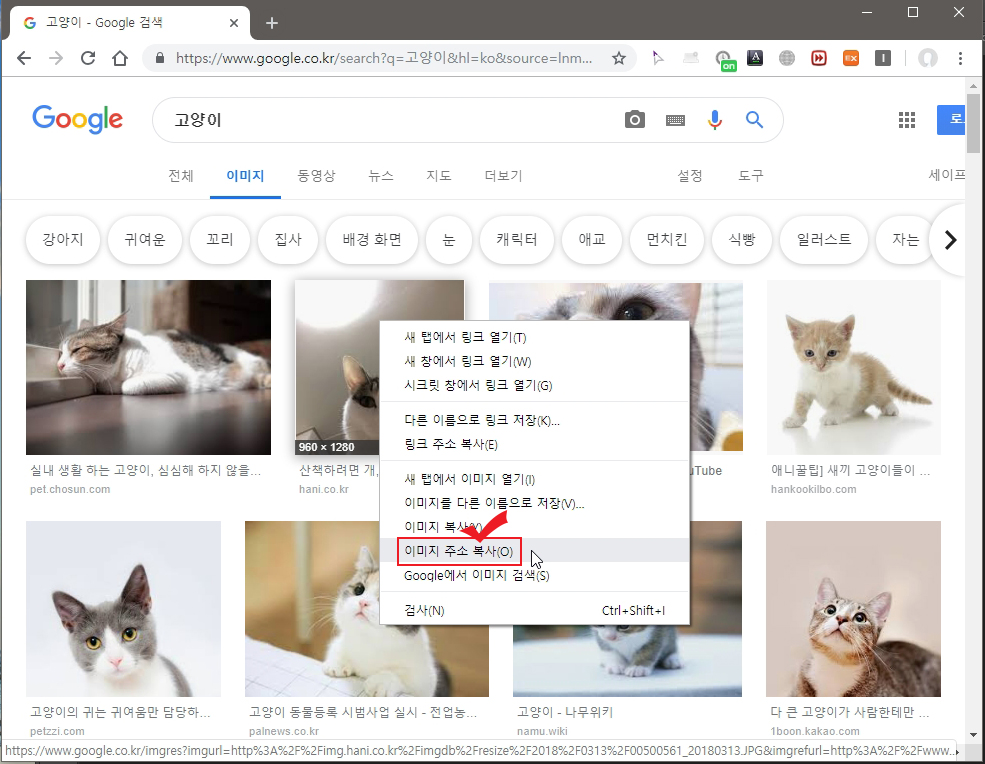This screenshot has width=985, height=764.
Task: Select 이미지 주소 복사 from context menu
Action: (x=458, y=550)
